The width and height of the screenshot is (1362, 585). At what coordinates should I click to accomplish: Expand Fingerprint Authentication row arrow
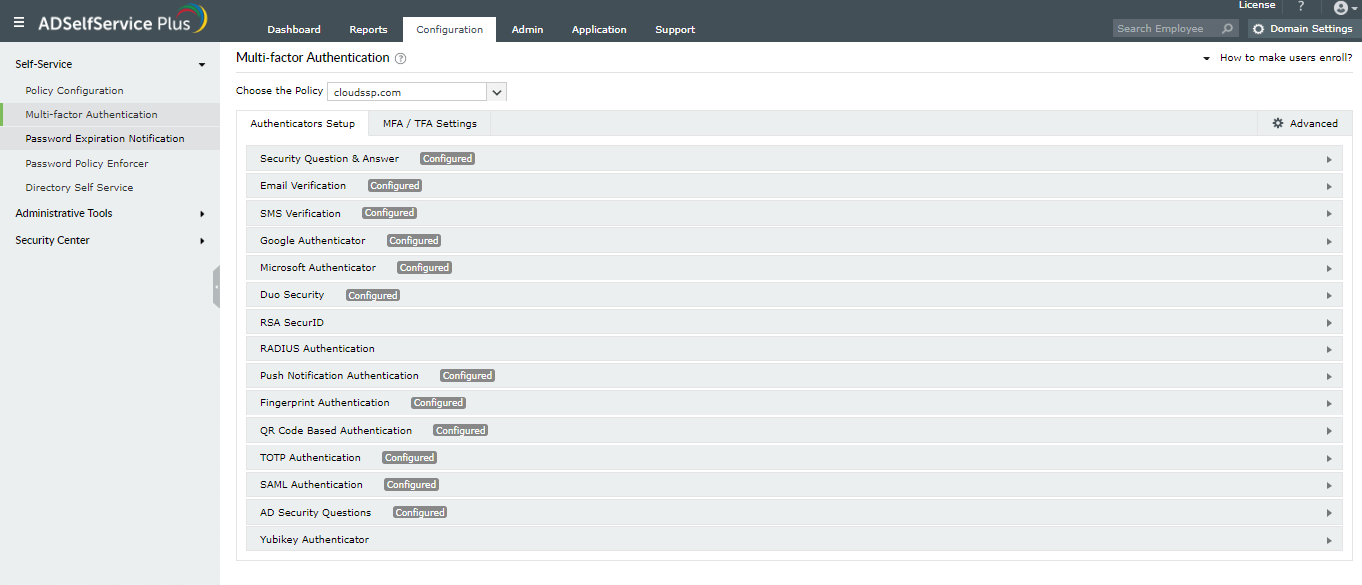[1329, 403]
